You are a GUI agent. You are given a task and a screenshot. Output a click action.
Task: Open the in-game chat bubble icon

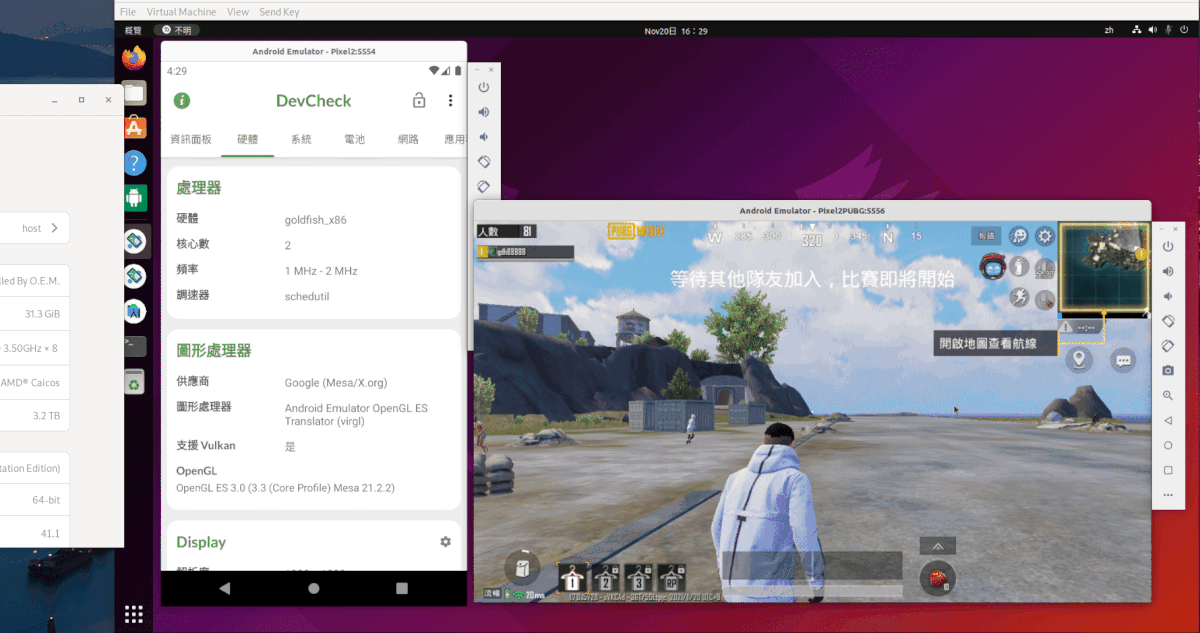click(1123, 360)
